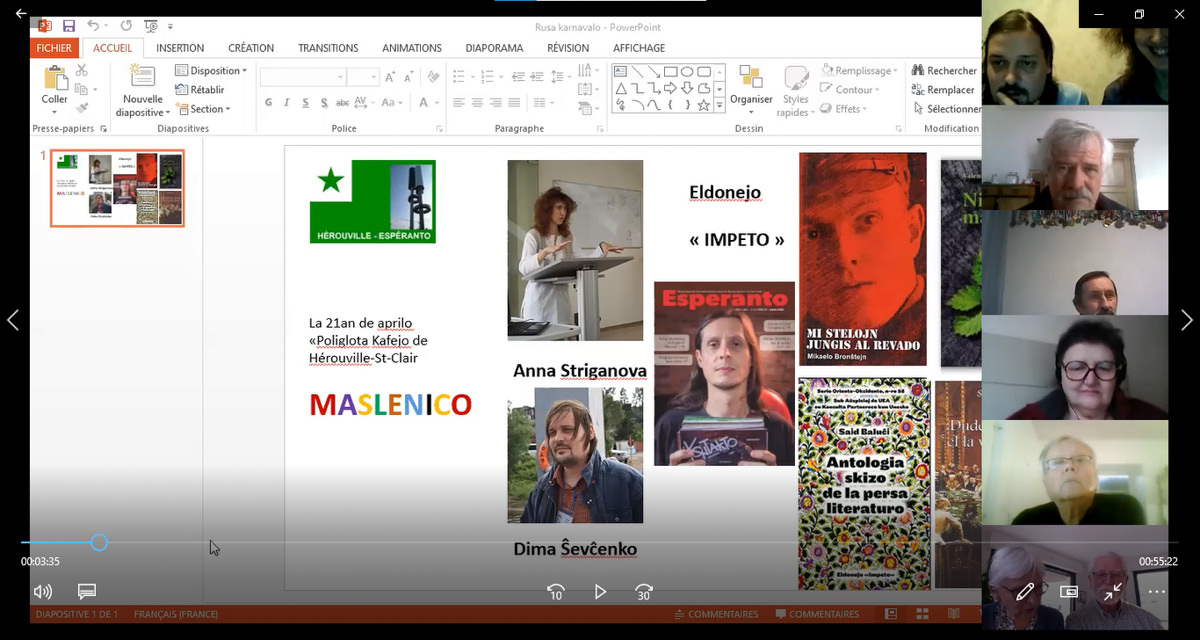Mute the video using the speaker icon
The width and height of the screenshot is (1200, 640).
(x=42, y=592)
